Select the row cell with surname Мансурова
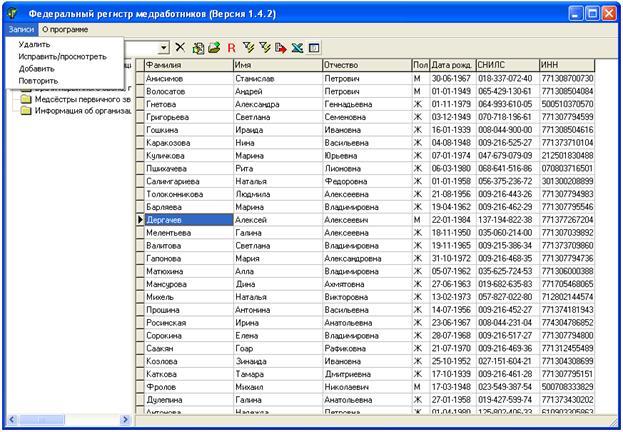 (189, 284)
